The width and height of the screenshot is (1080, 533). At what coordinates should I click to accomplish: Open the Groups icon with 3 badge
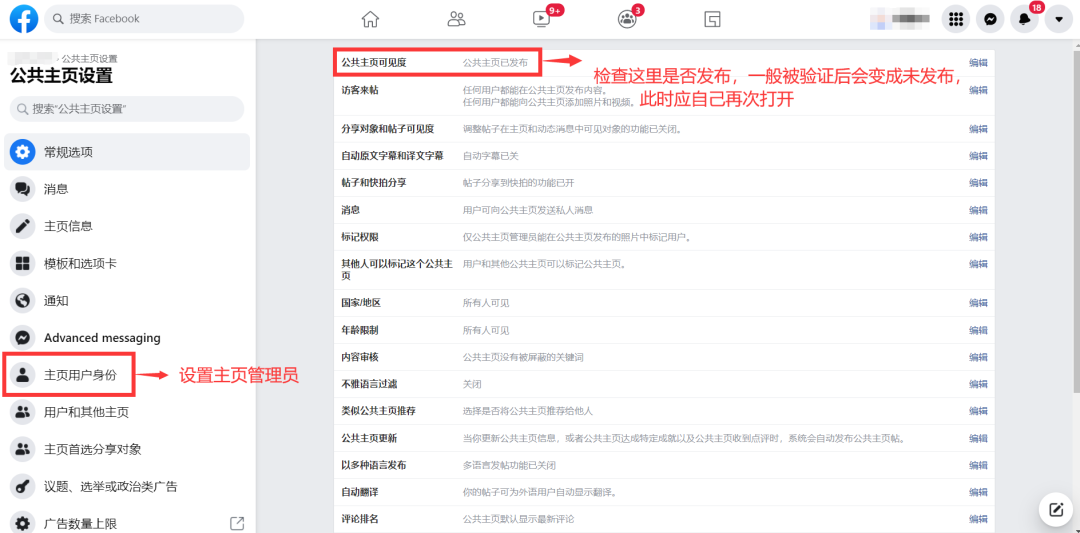[627, 19]
